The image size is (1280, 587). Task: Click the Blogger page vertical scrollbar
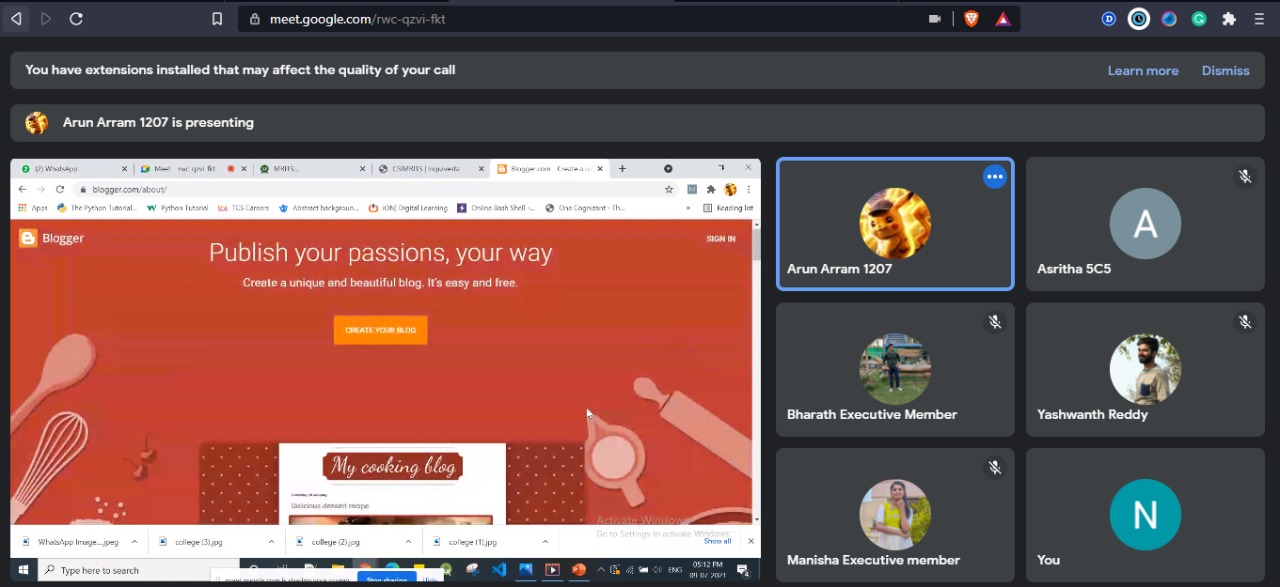tap(756, 372)
